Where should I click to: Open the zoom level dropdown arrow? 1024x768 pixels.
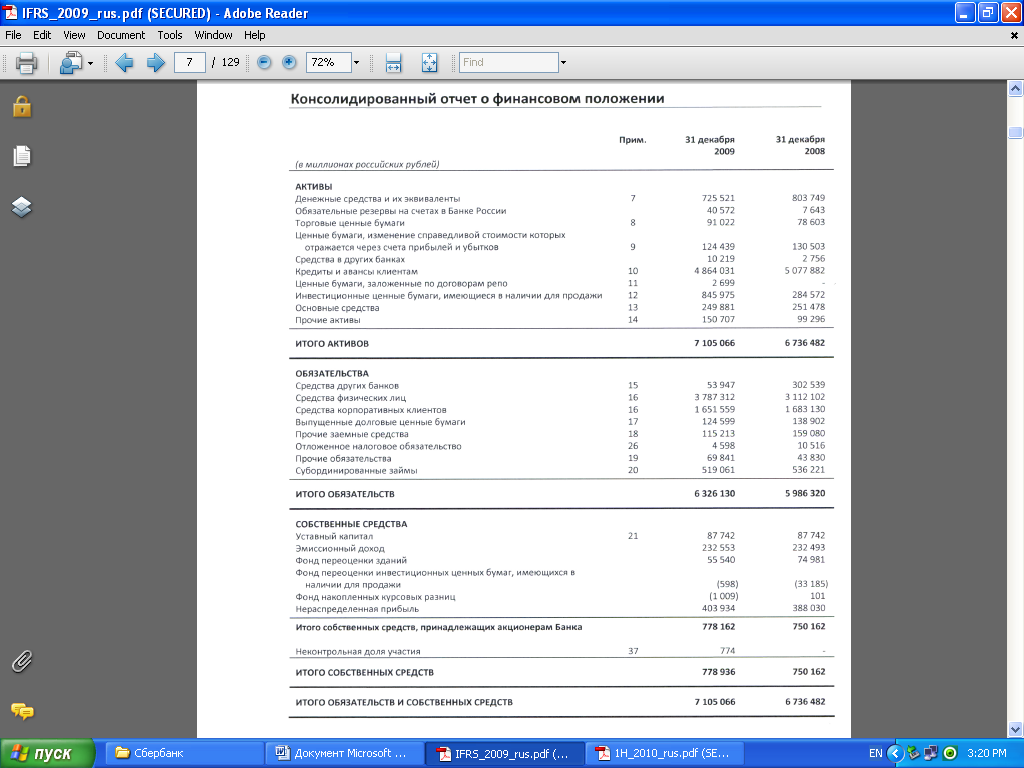point(357,63)
